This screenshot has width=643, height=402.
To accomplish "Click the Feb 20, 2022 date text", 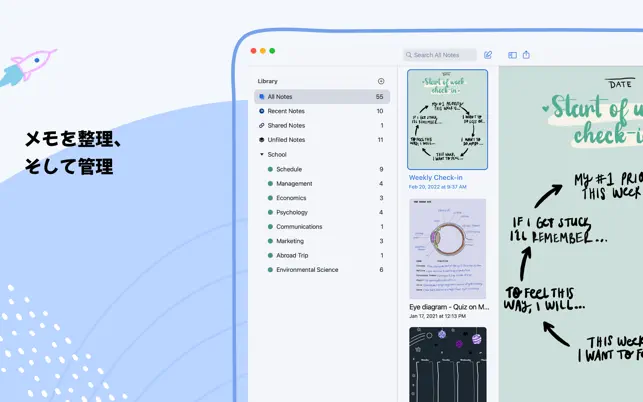I will [x=438, y=187].
